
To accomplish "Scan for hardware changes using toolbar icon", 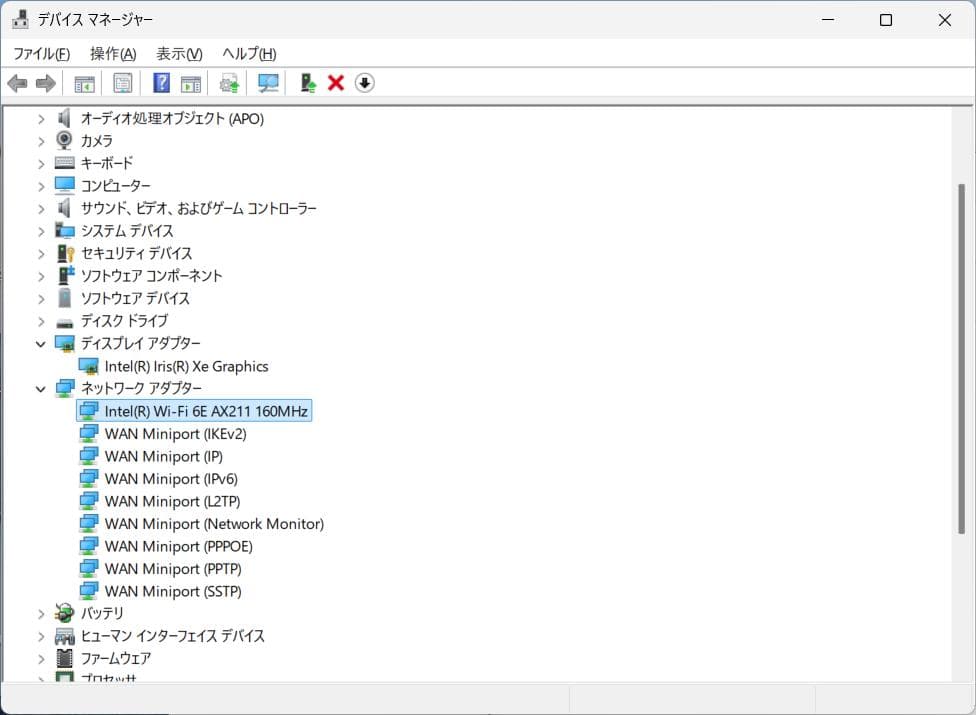I will coord(267,82).
